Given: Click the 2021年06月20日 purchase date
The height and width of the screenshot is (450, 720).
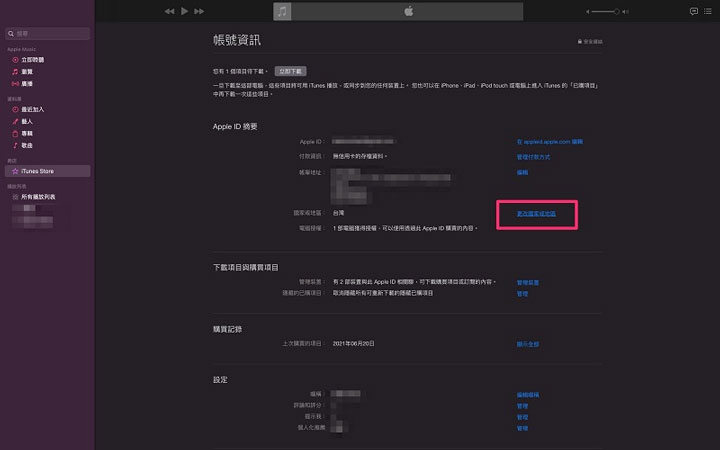Looking at the screenshot, I should (353, 343).
